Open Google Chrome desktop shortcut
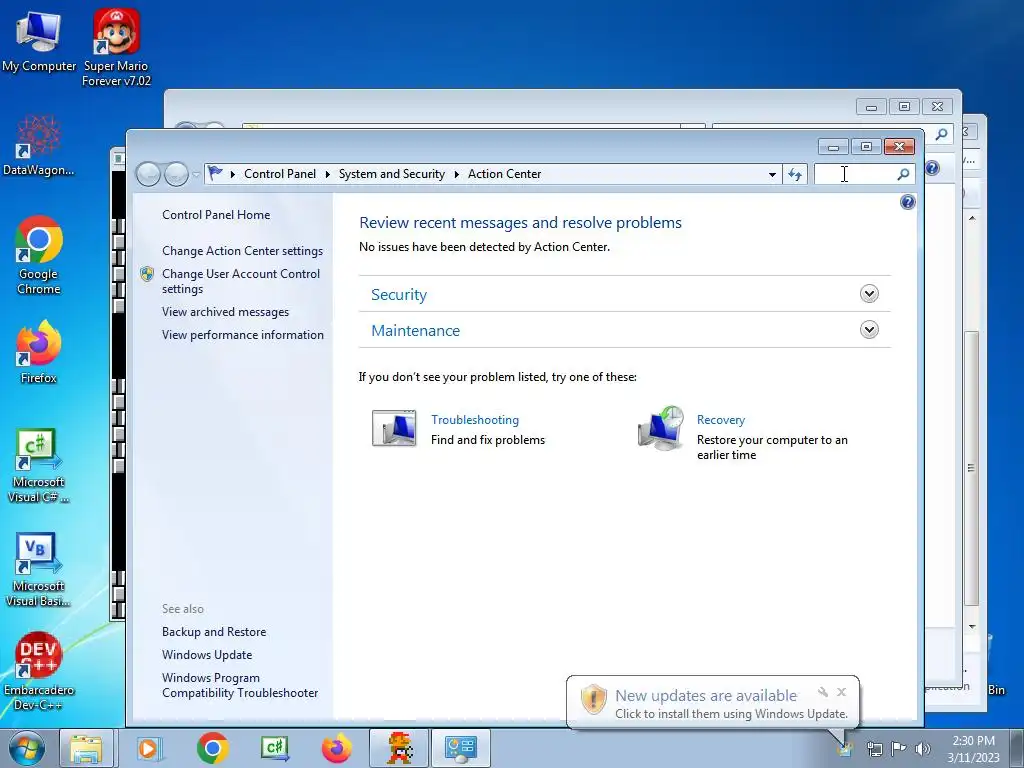 pyautogui.click(x=38, y=255)
